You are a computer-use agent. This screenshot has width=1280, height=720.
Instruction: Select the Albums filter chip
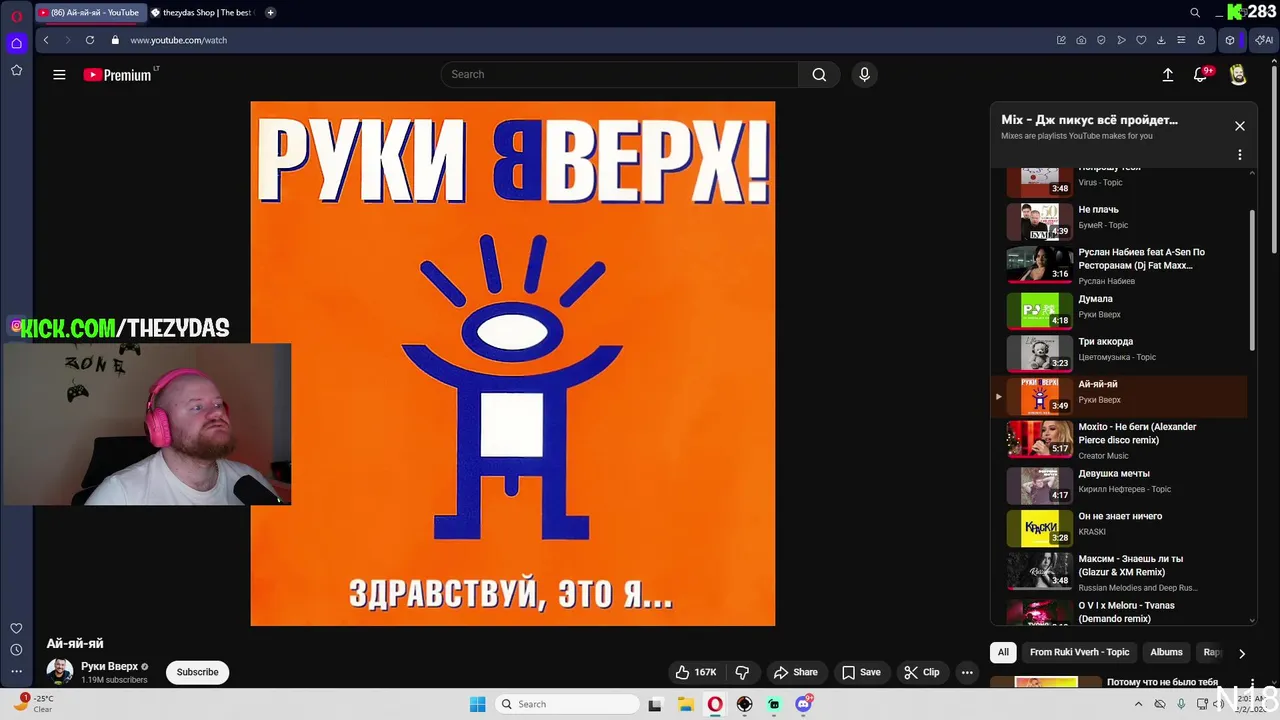point(1166,652)
